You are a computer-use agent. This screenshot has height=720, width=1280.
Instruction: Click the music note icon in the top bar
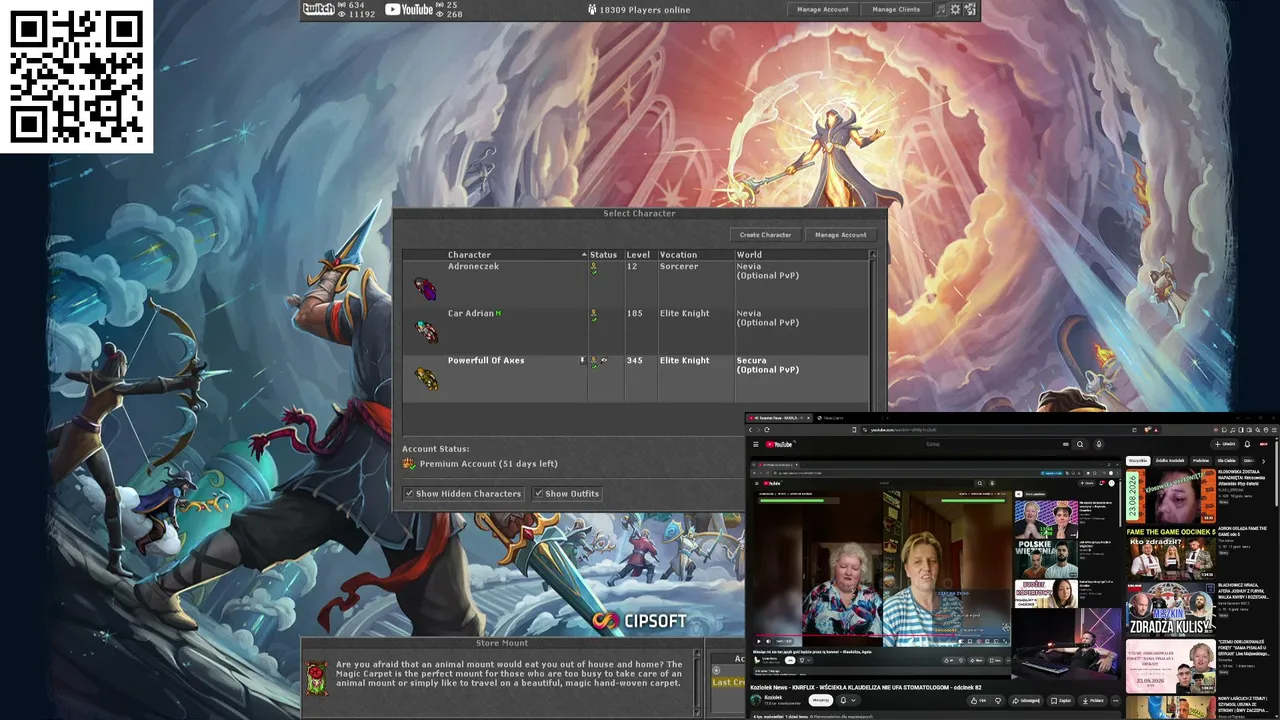940,10
